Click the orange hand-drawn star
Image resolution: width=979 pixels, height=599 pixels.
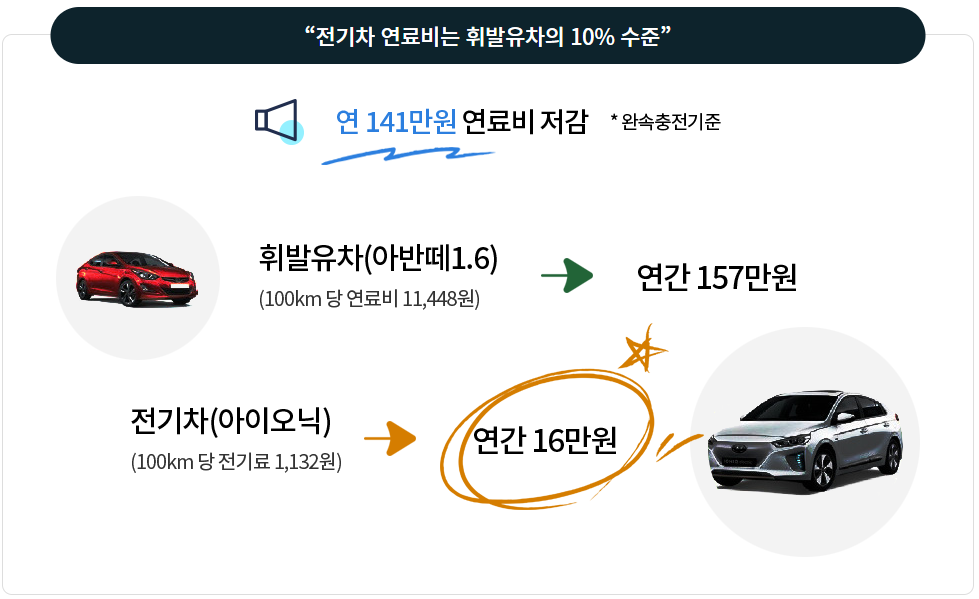(643, 350)
